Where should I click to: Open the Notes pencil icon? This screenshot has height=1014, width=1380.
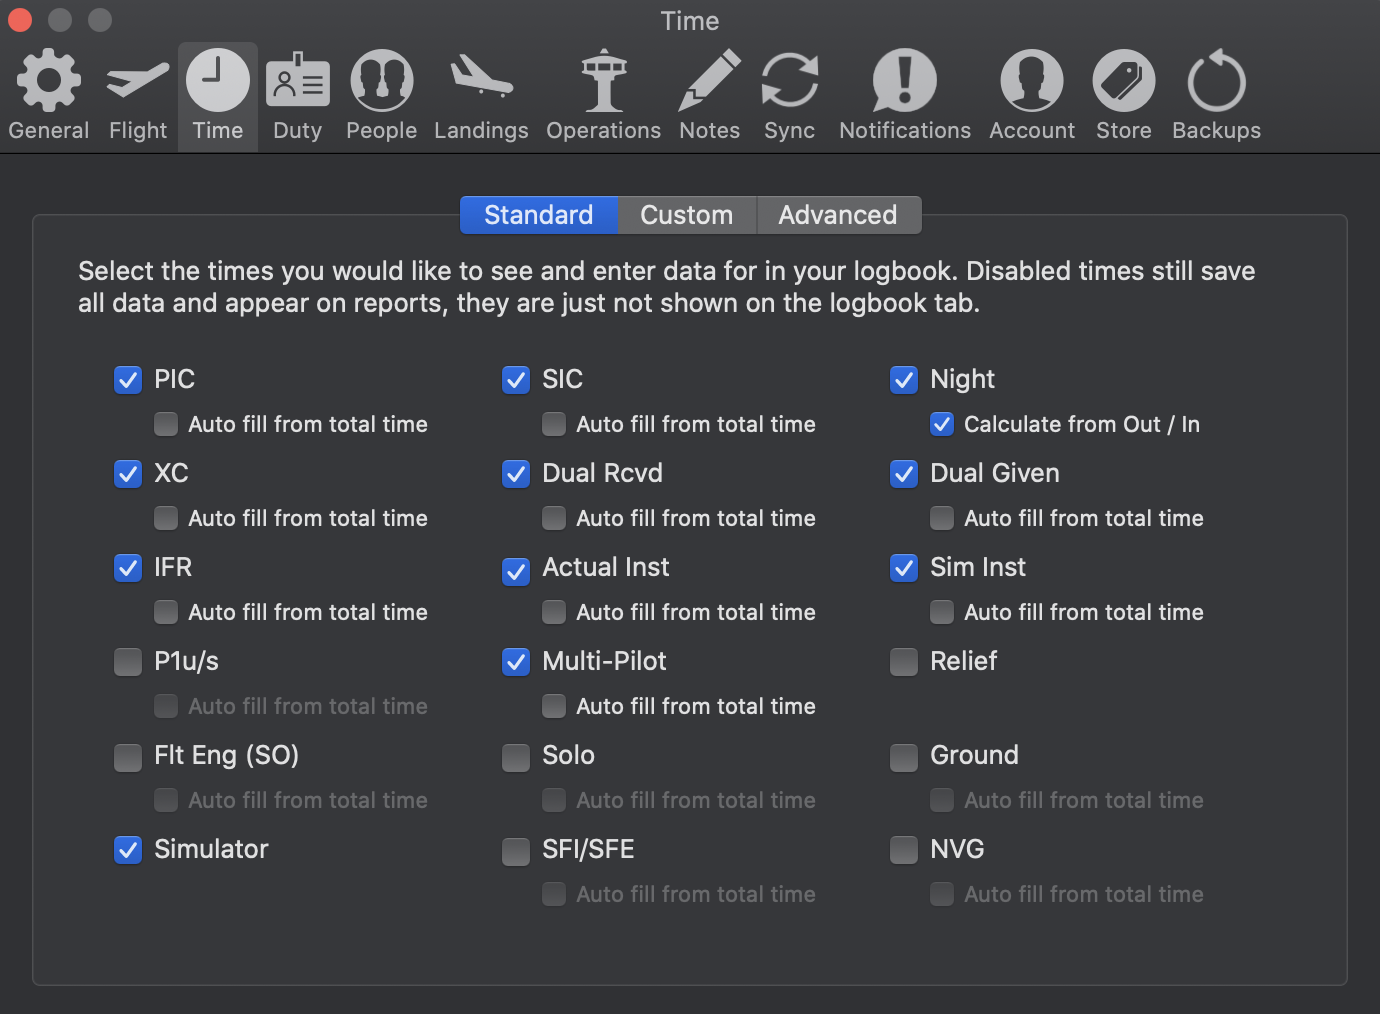coord(710,80)
